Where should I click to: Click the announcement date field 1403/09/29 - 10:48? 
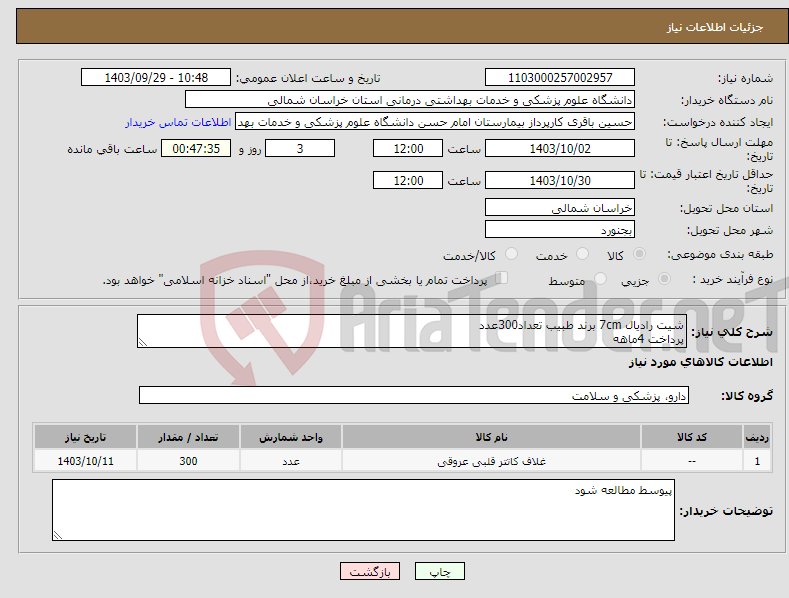[x=156, y=78]
